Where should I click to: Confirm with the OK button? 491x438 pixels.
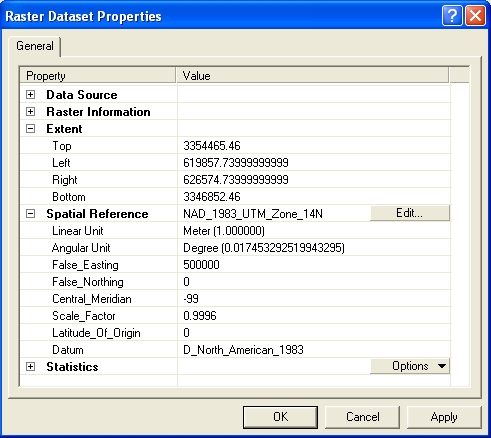280,417
